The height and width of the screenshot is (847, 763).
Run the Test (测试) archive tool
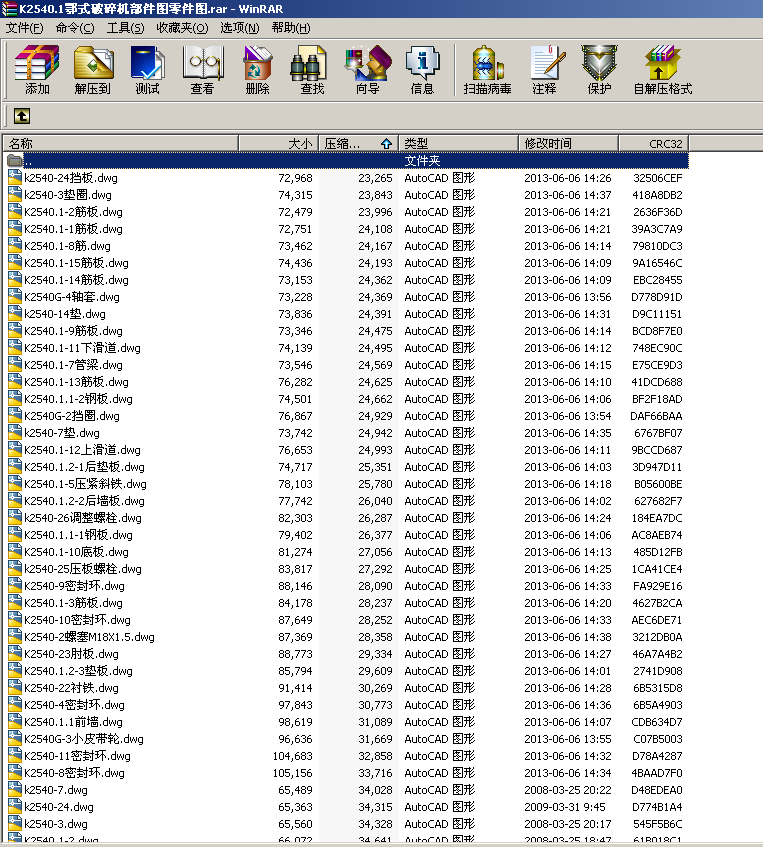pyautogui.click(x=148, y=69)
